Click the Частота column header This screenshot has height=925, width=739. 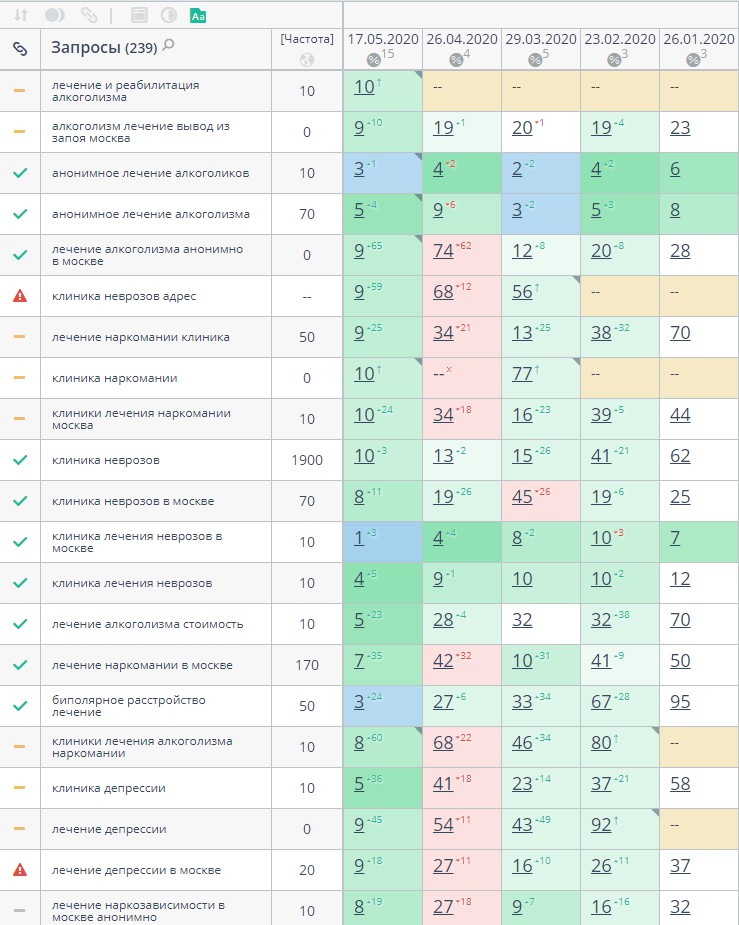(x=306, y=39)
